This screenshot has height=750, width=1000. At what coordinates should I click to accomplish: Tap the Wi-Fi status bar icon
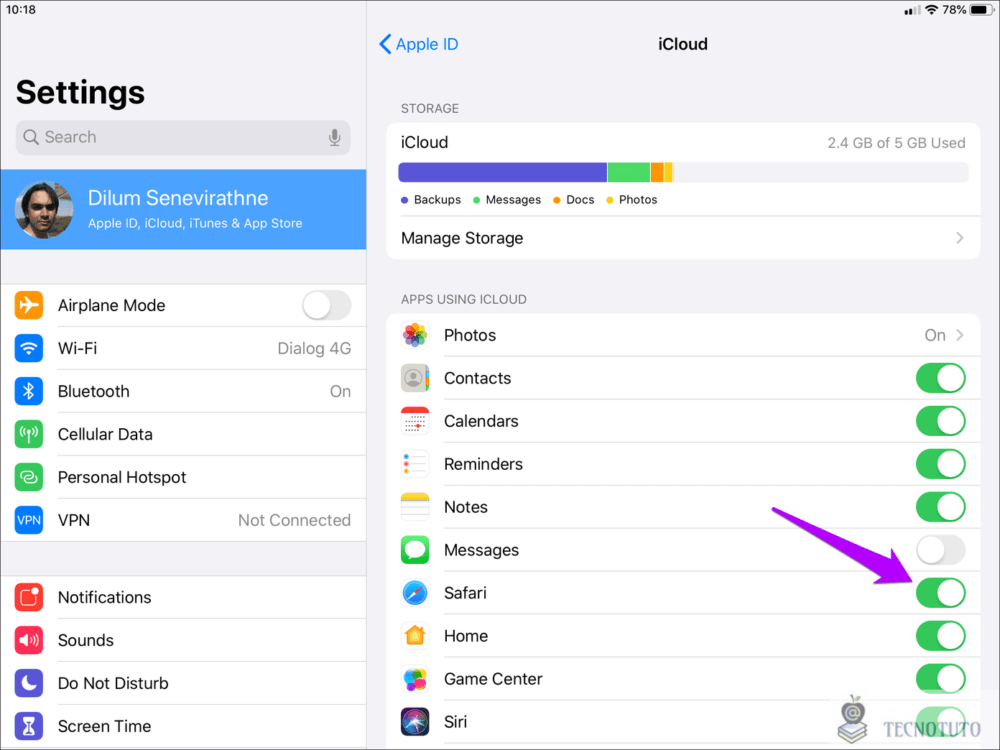click(x=932, y=10)
